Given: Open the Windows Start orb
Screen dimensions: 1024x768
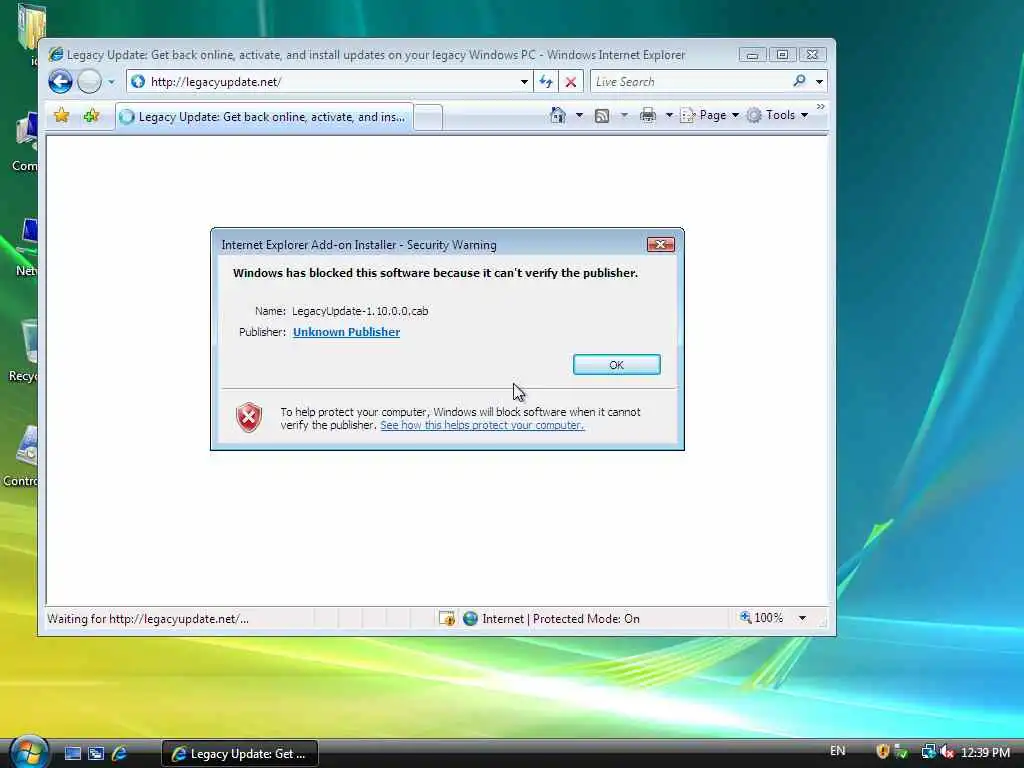Looking at the screenshot, I should tap(29, 752).
